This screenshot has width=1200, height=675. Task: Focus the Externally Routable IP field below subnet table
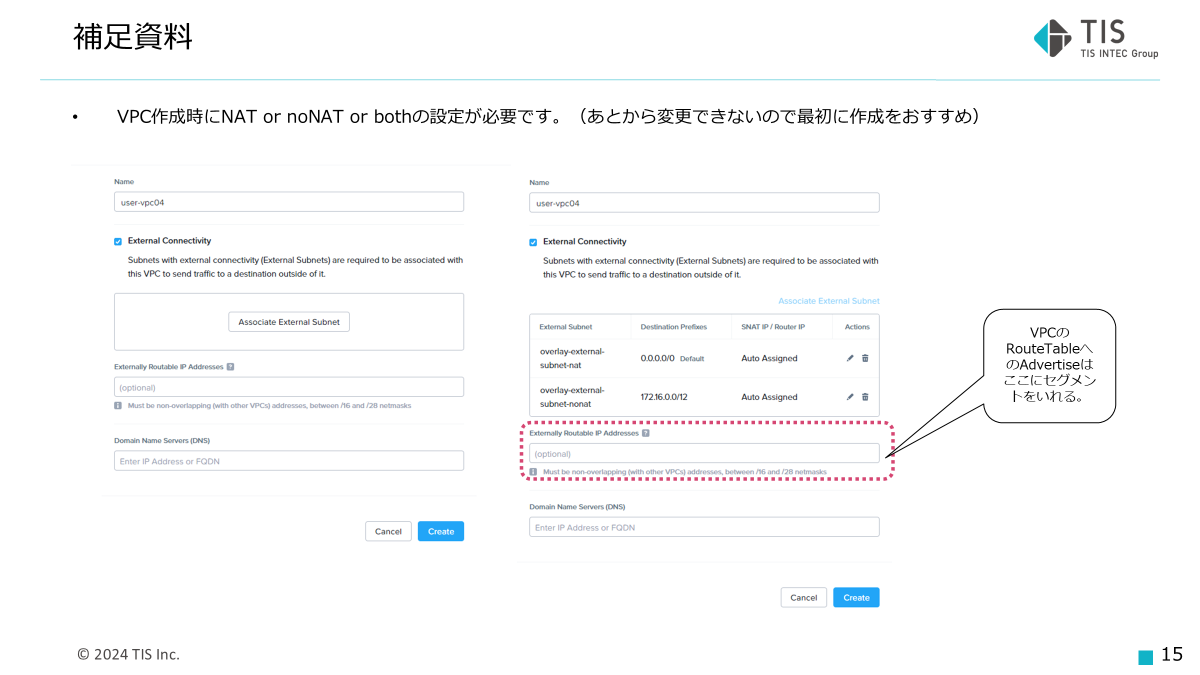pyautogui.click(x=704, y=453)
